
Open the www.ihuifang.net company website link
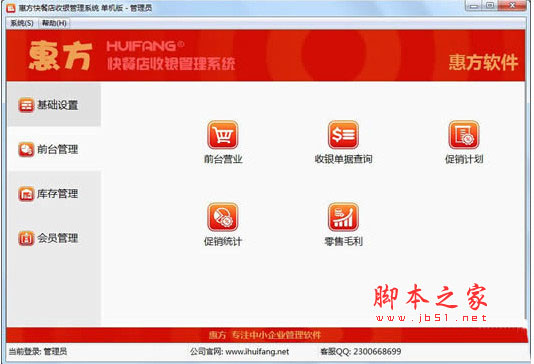tap(257, 352)
